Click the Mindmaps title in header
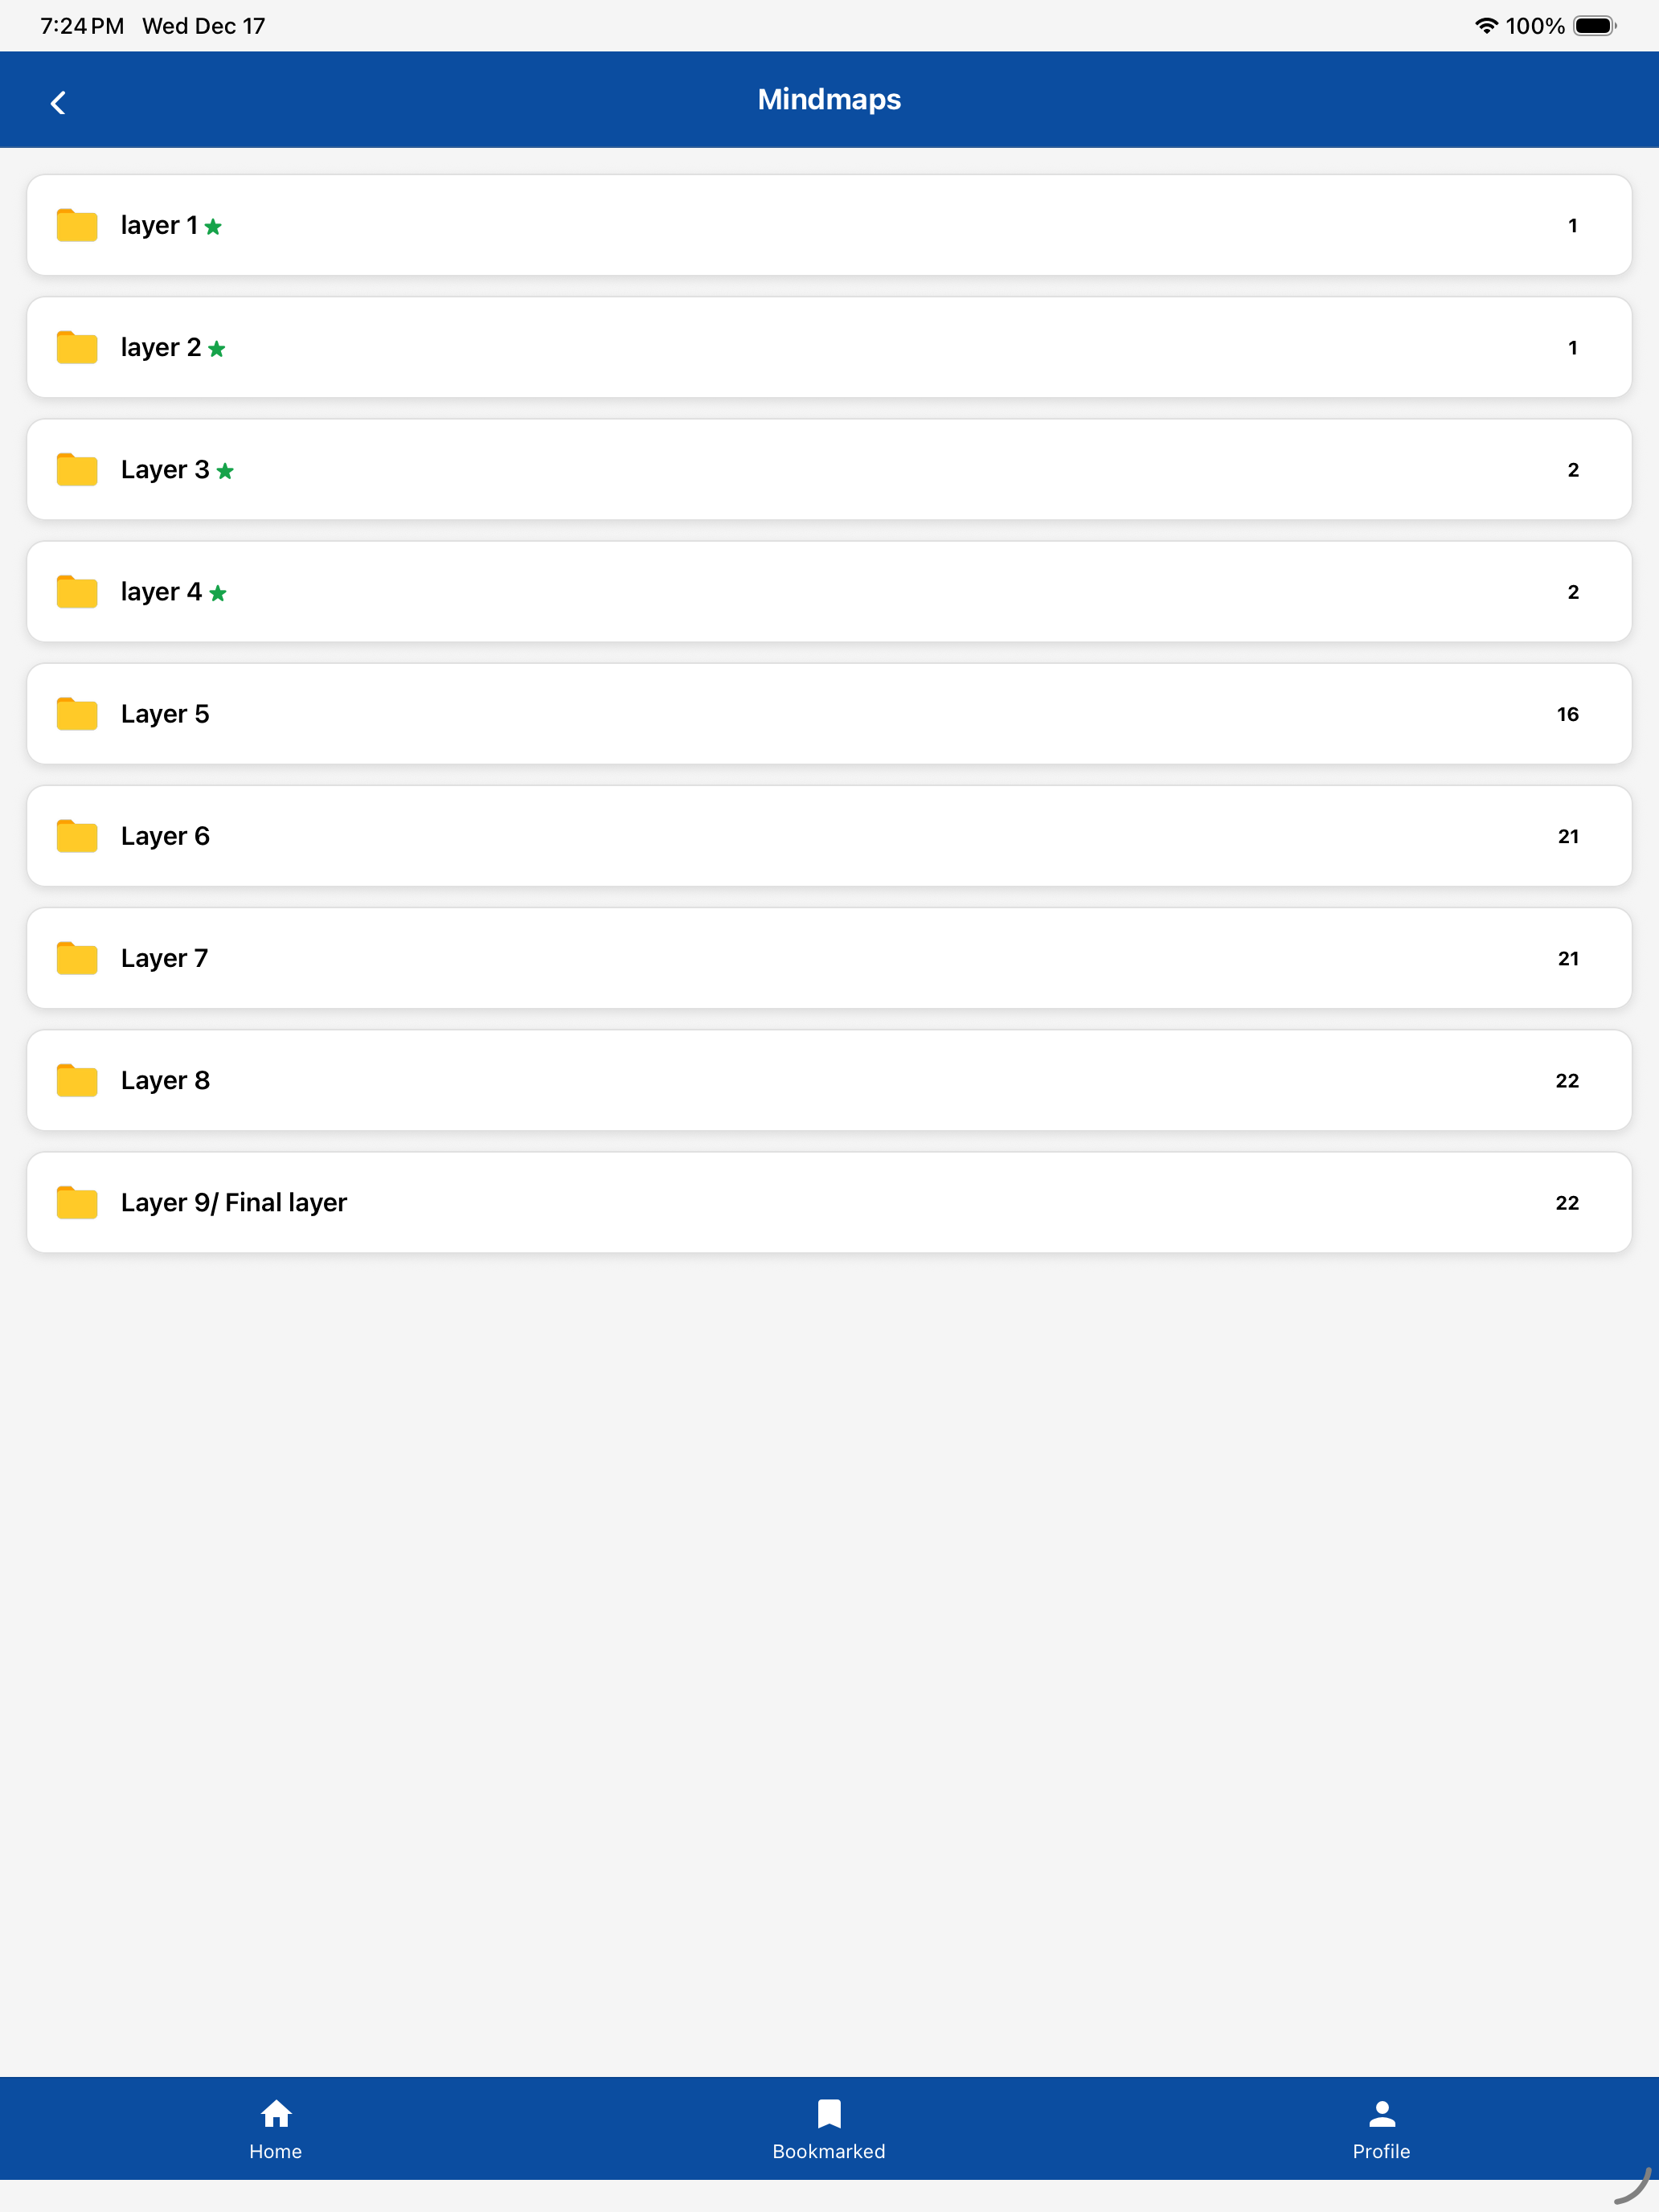Viewport: 1659px width, 2212px height. (829, 99)
